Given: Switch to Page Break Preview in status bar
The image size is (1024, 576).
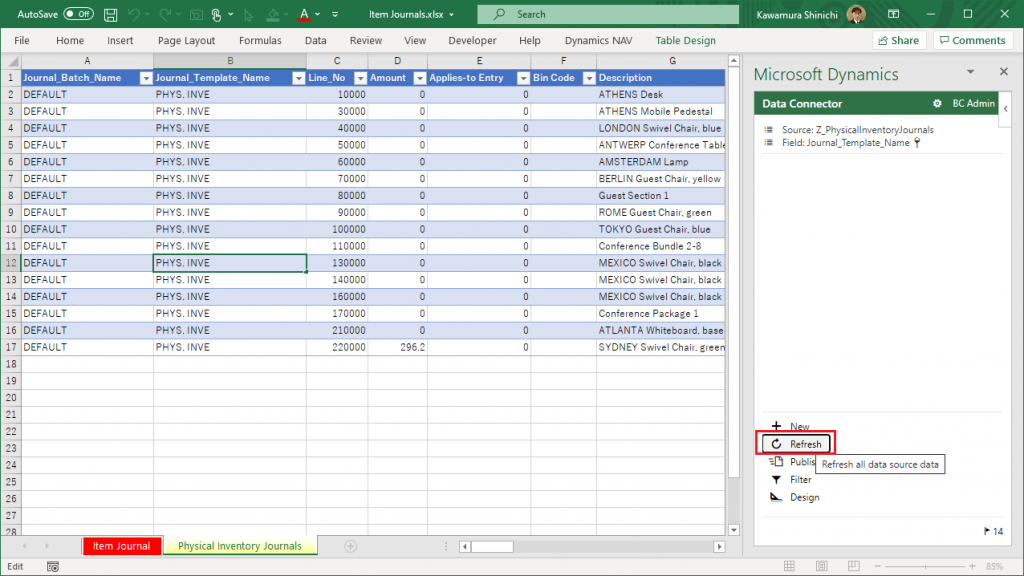Looking at the screenshot, I should [854, 566].
